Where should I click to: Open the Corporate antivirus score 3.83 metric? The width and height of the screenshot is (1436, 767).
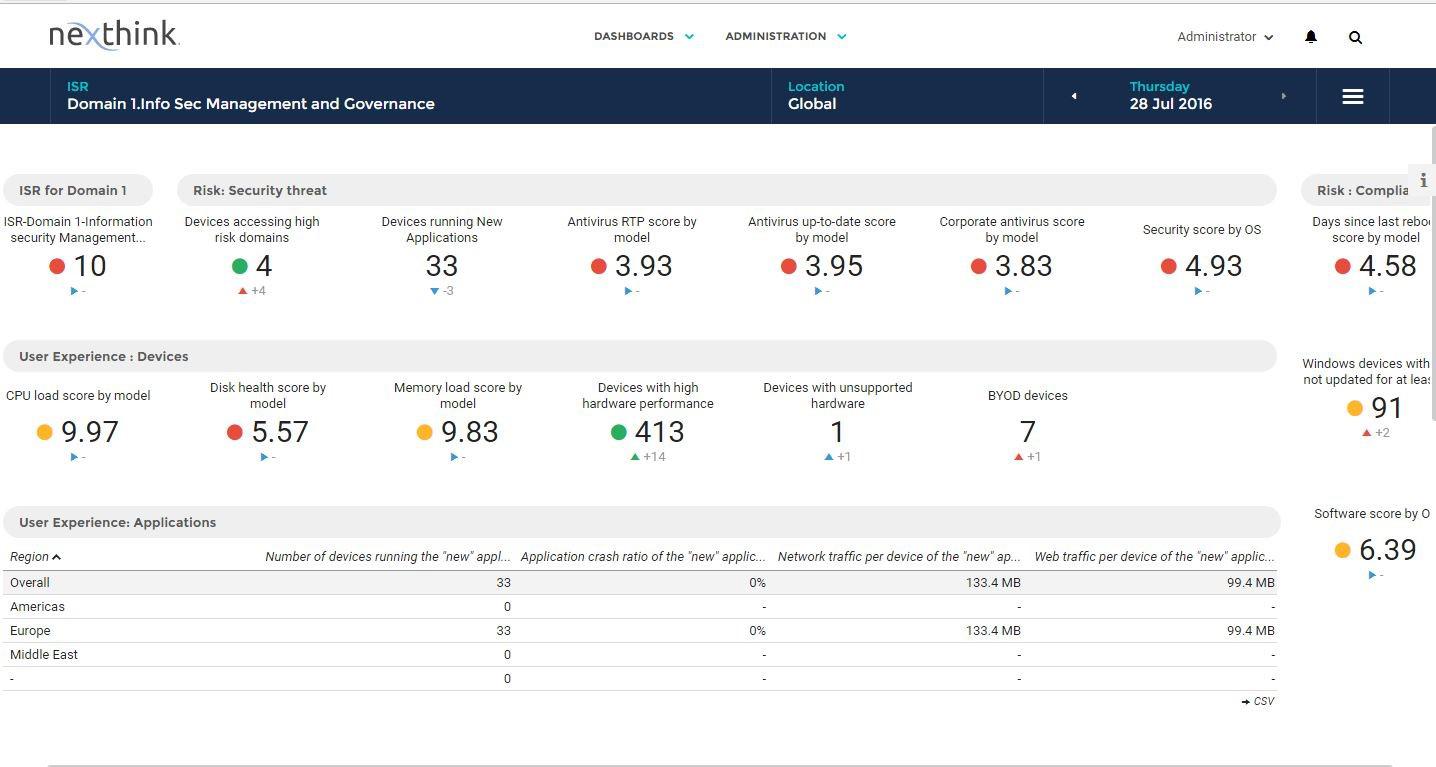[x=1012, y=258]
